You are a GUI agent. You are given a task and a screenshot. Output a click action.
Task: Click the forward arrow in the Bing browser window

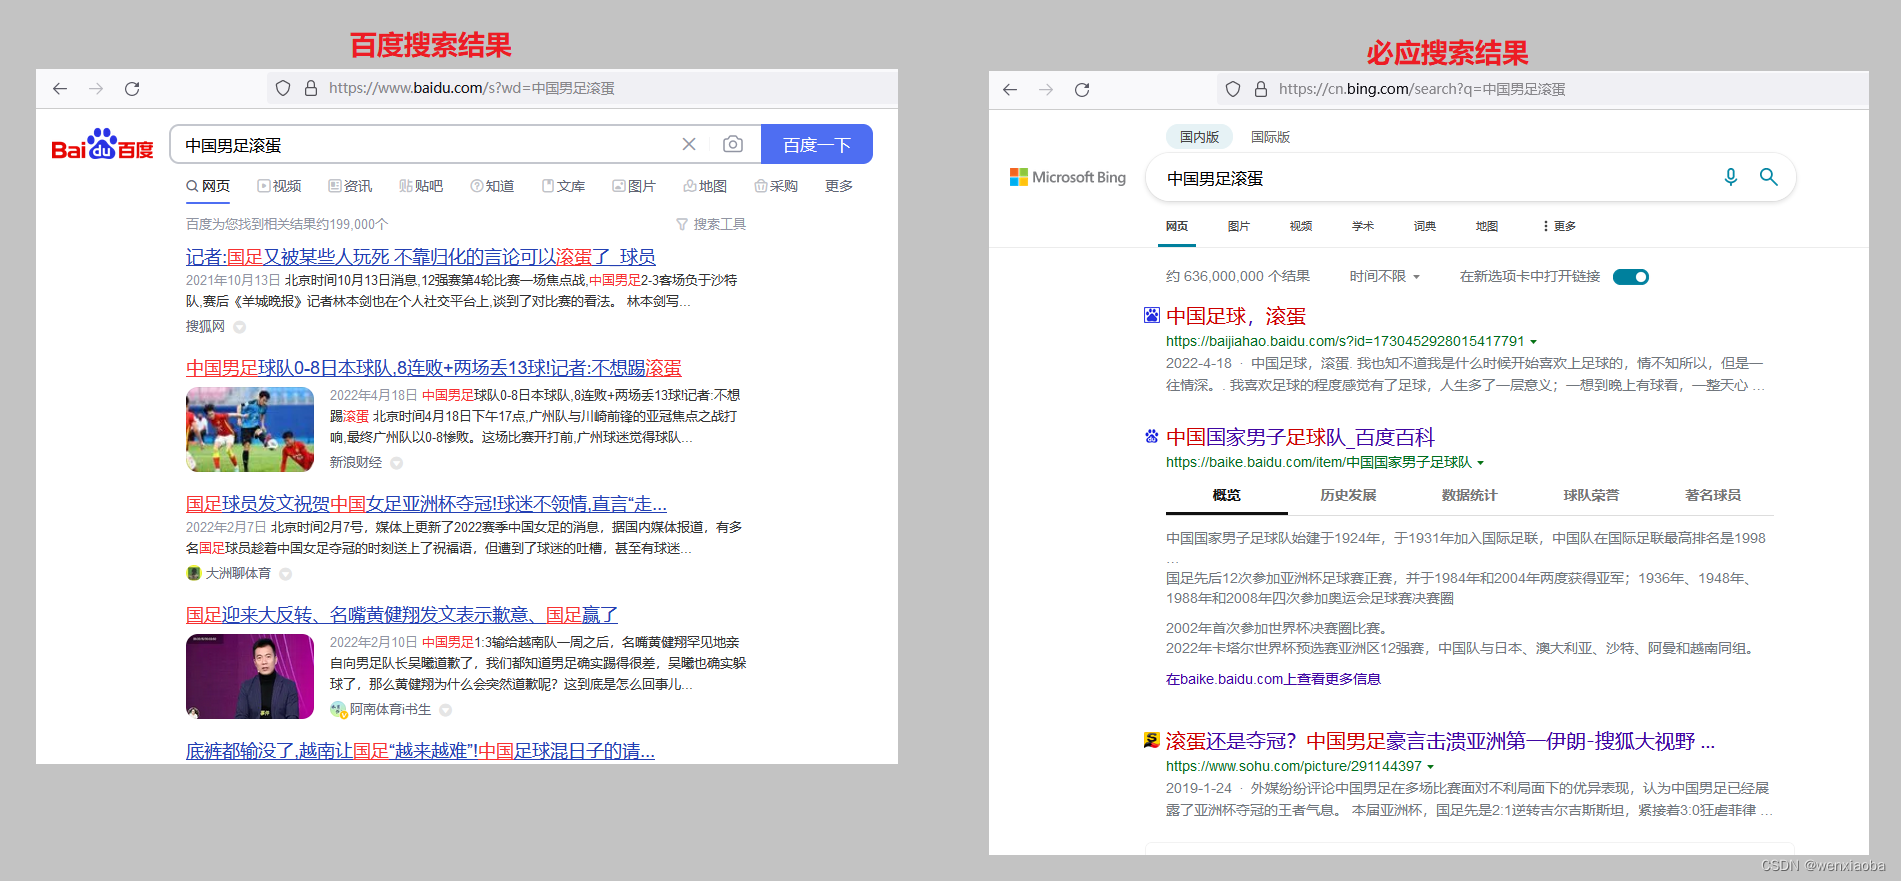[1046, 90]
